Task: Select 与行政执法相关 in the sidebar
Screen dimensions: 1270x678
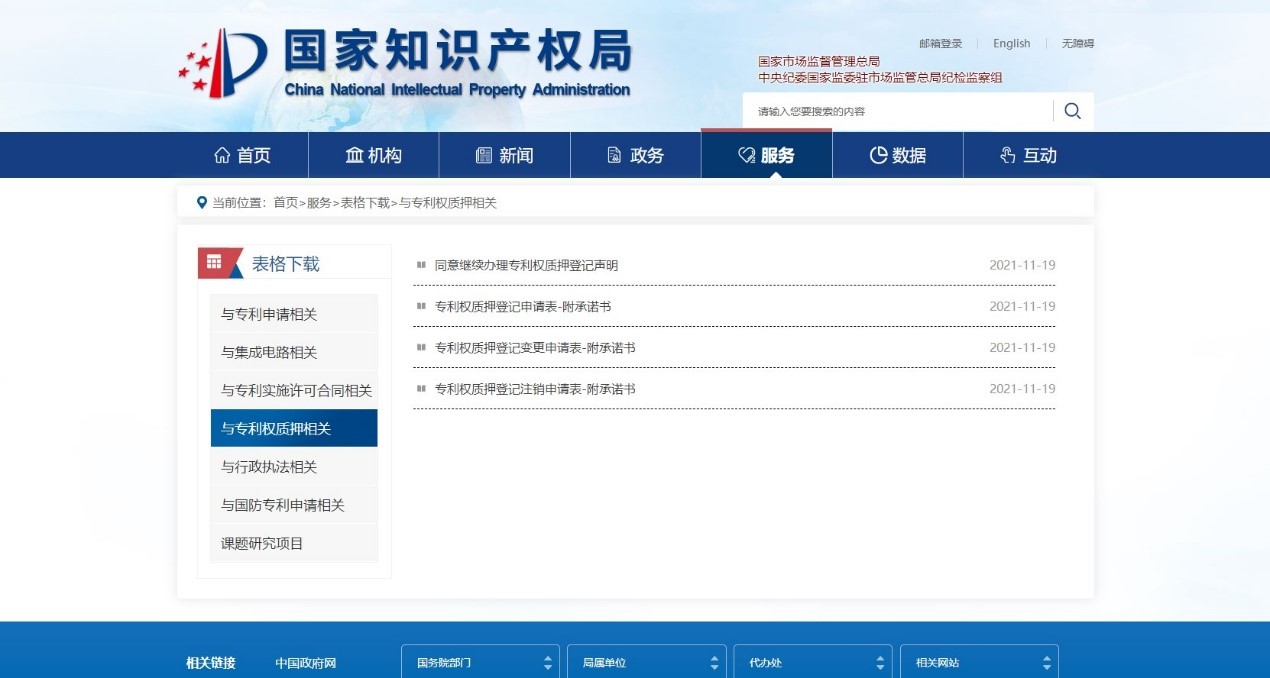Action: coord(294,467)
